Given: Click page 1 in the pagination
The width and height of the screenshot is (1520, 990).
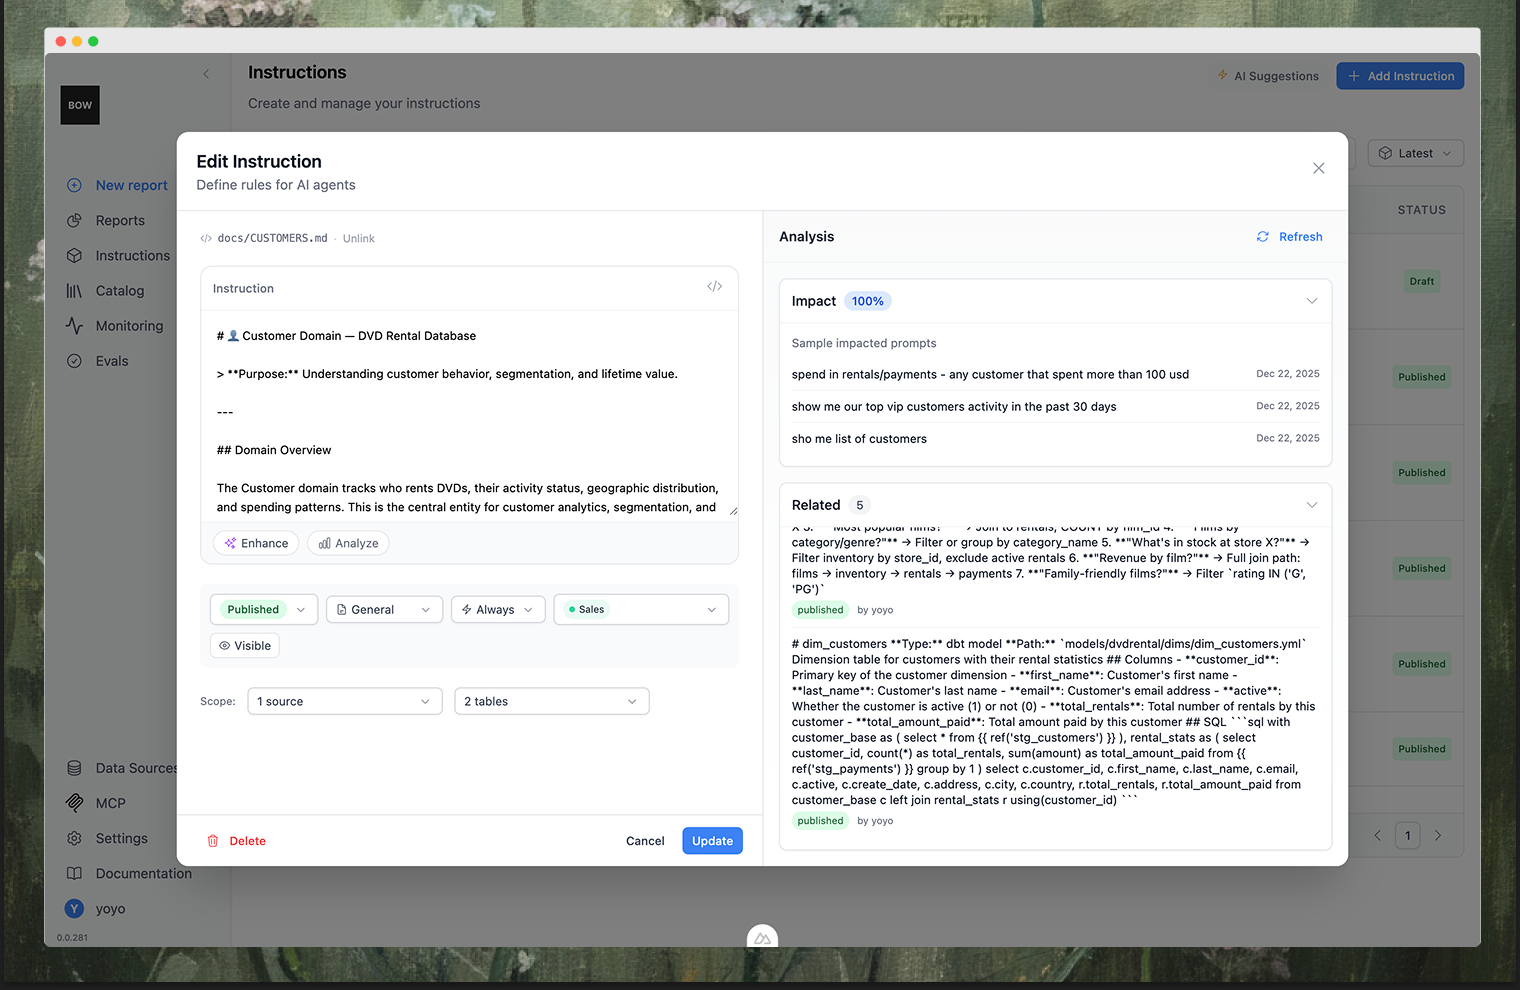Looking at the screenshot, I should pos(1407,835).
